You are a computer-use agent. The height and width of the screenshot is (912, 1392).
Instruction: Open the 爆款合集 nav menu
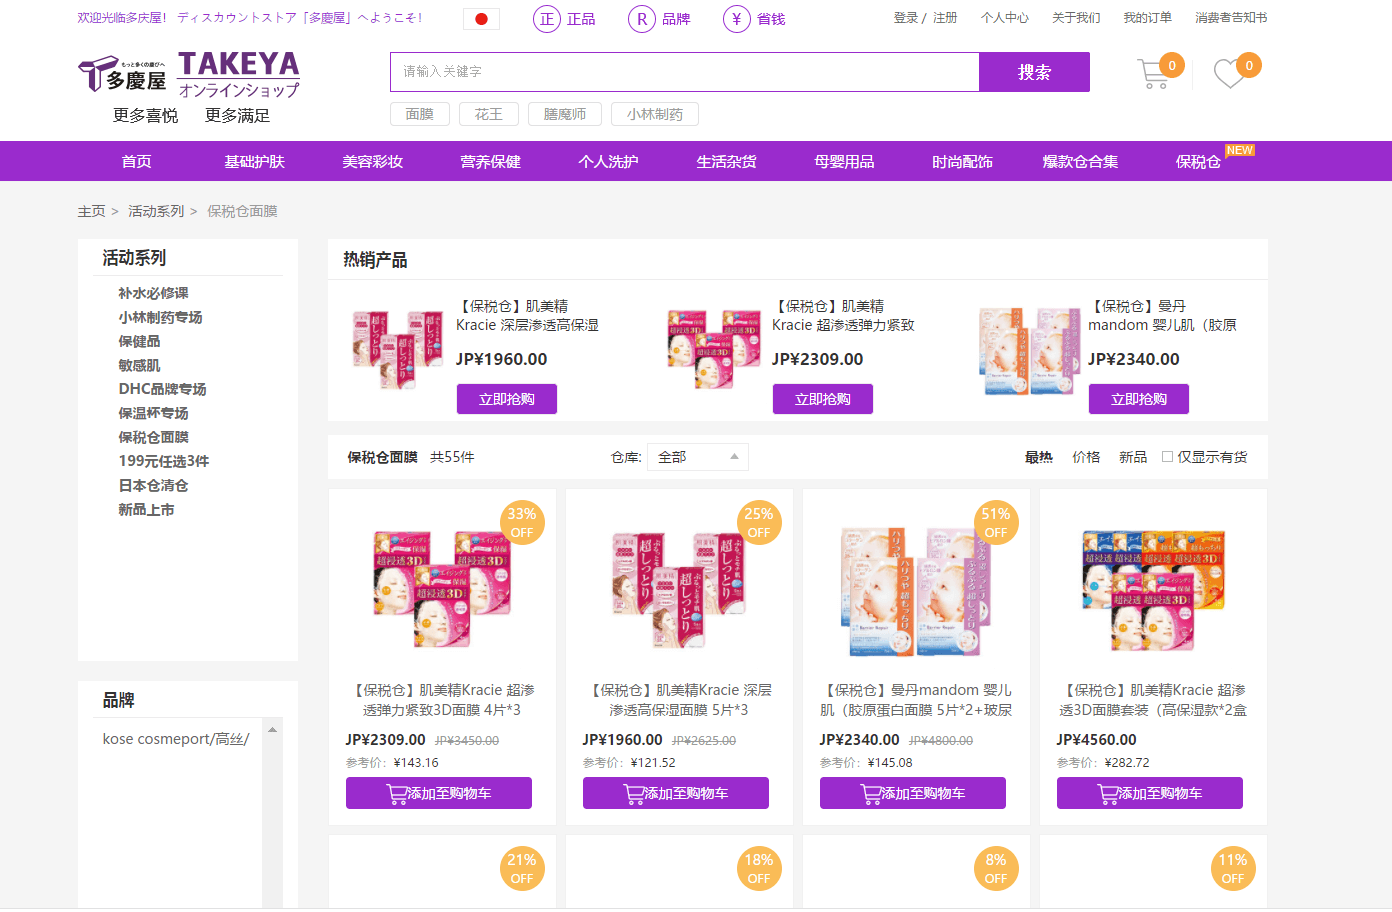(x=1081, y=161)
